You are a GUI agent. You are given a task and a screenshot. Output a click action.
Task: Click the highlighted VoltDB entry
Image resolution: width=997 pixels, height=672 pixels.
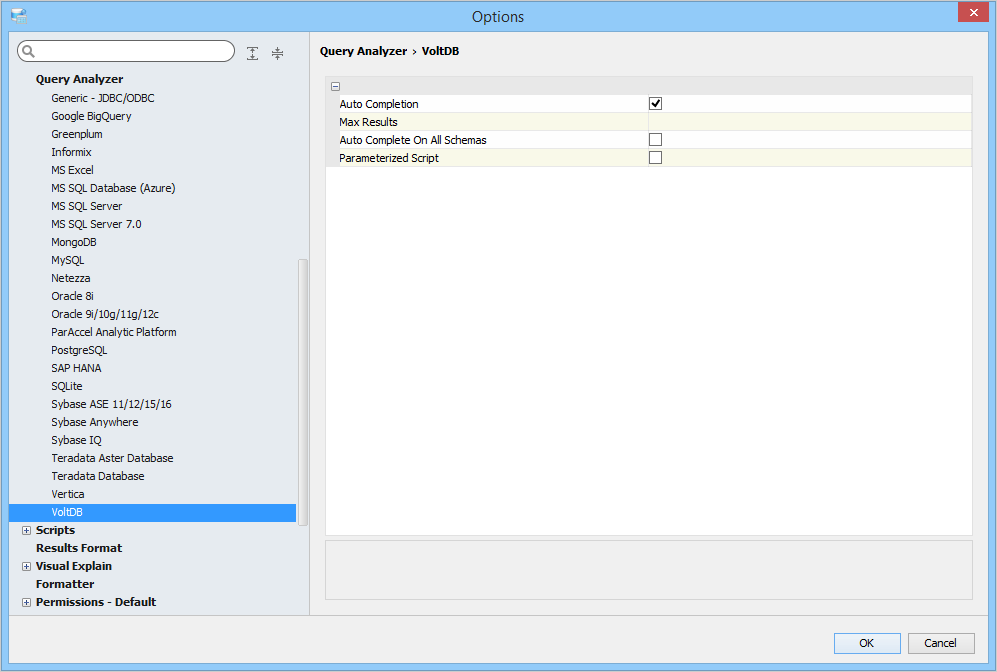pyautogui.click(x=153, y=512)
